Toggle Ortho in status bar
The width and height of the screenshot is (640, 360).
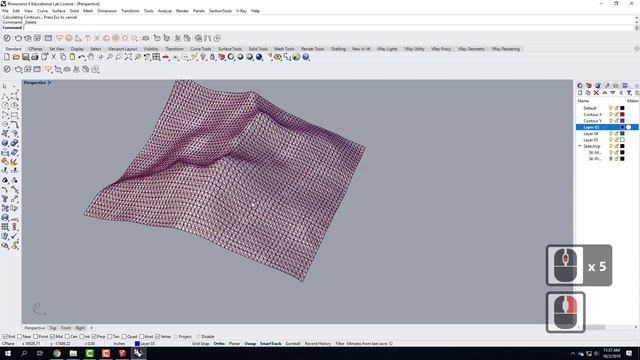click(219, 344)
